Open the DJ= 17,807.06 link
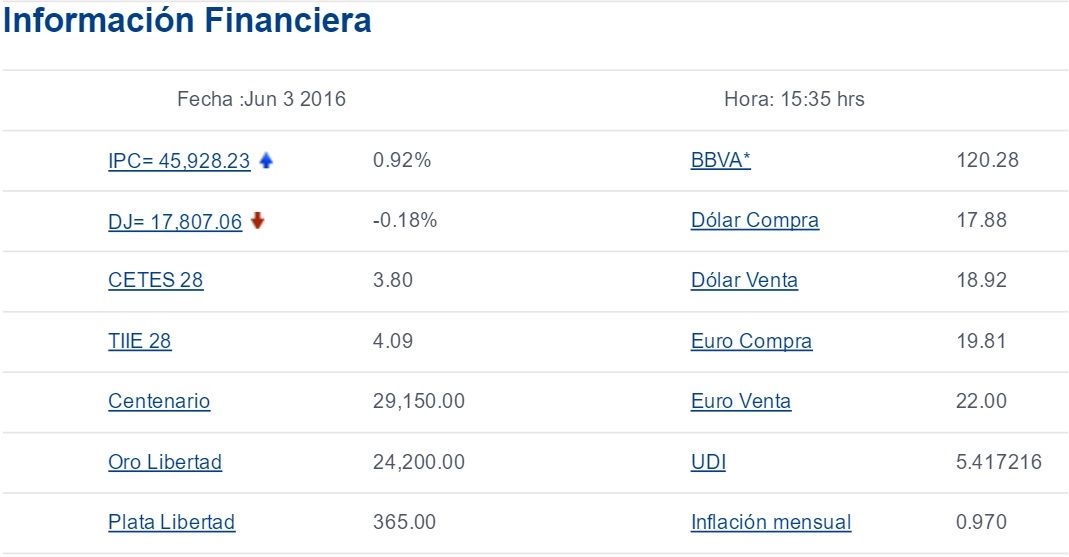The image size is (1069, 557). [x=175, y=222]
